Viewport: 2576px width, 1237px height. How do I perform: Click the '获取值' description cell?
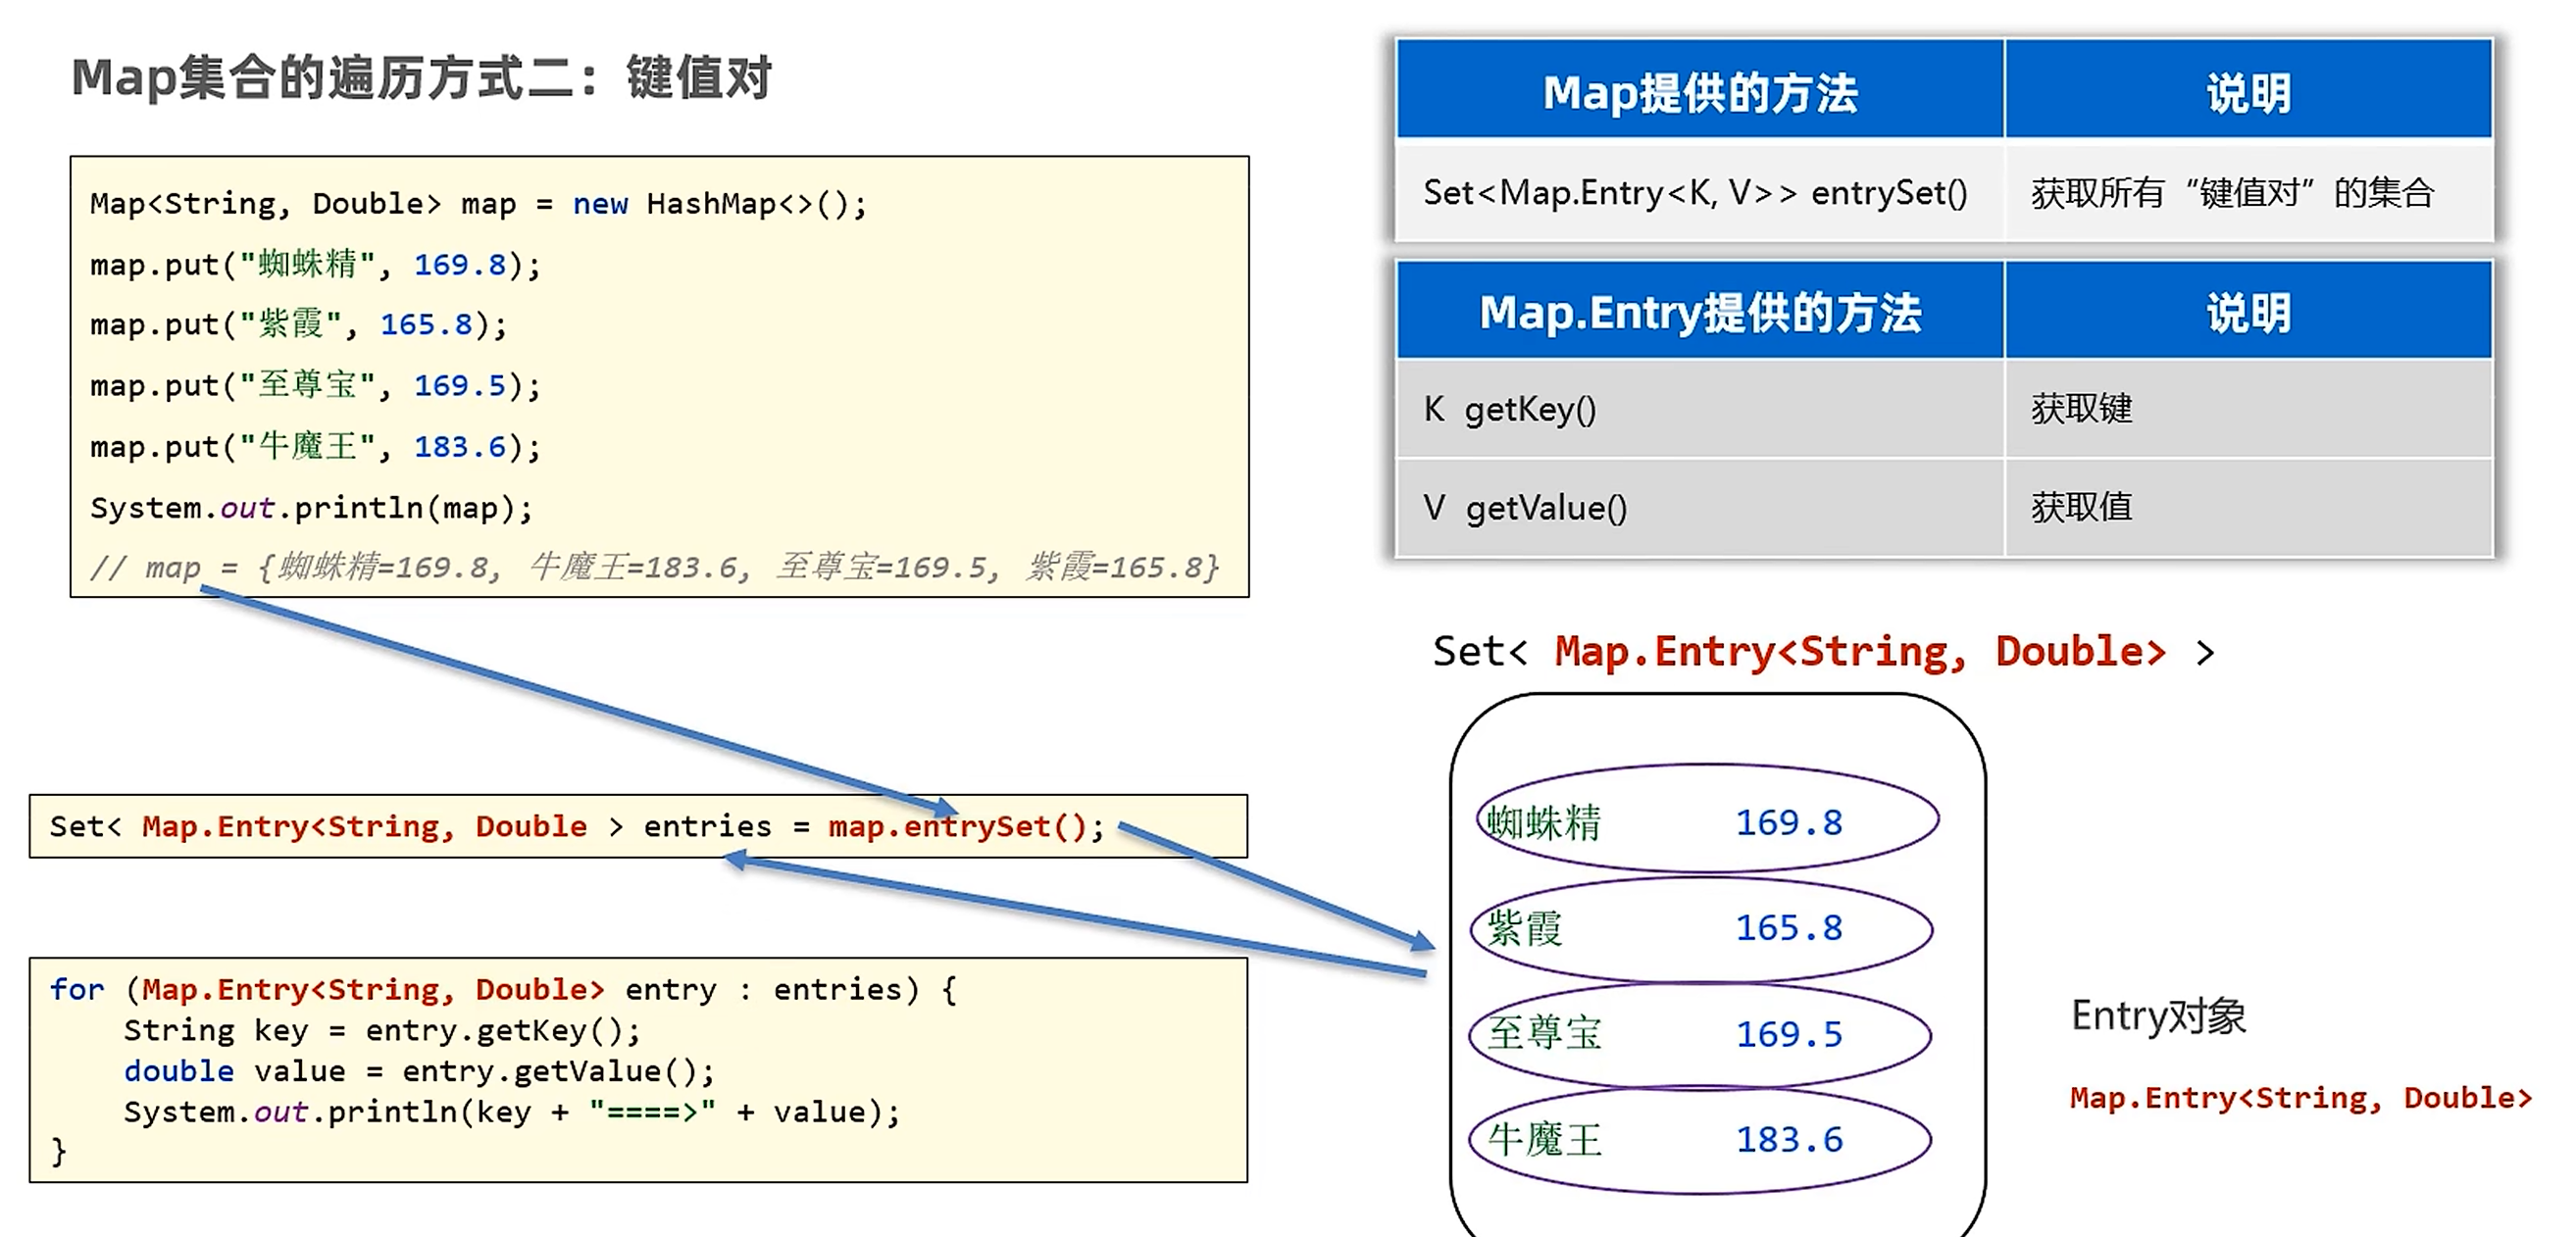point(2082,508)
